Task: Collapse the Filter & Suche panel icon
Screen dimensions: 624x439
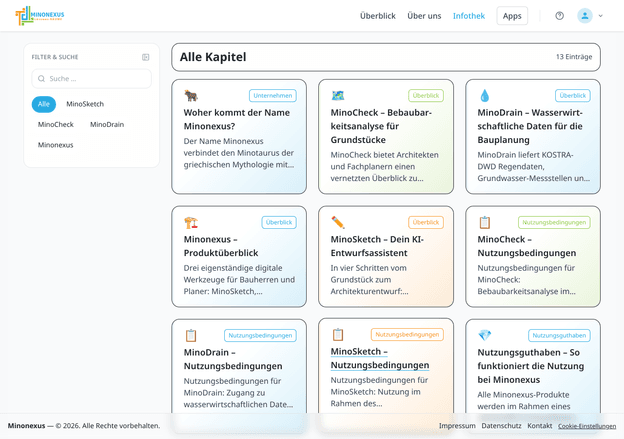Action: point(146,57)
